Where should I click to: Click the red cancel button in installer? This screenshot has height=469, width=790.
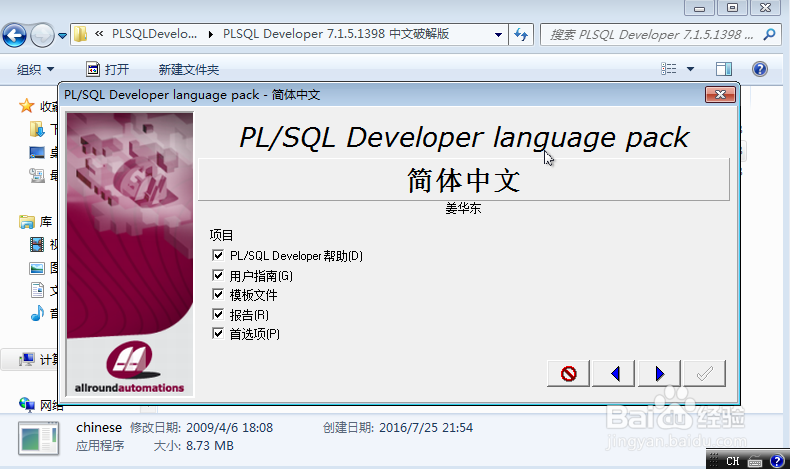pos(568,373)
